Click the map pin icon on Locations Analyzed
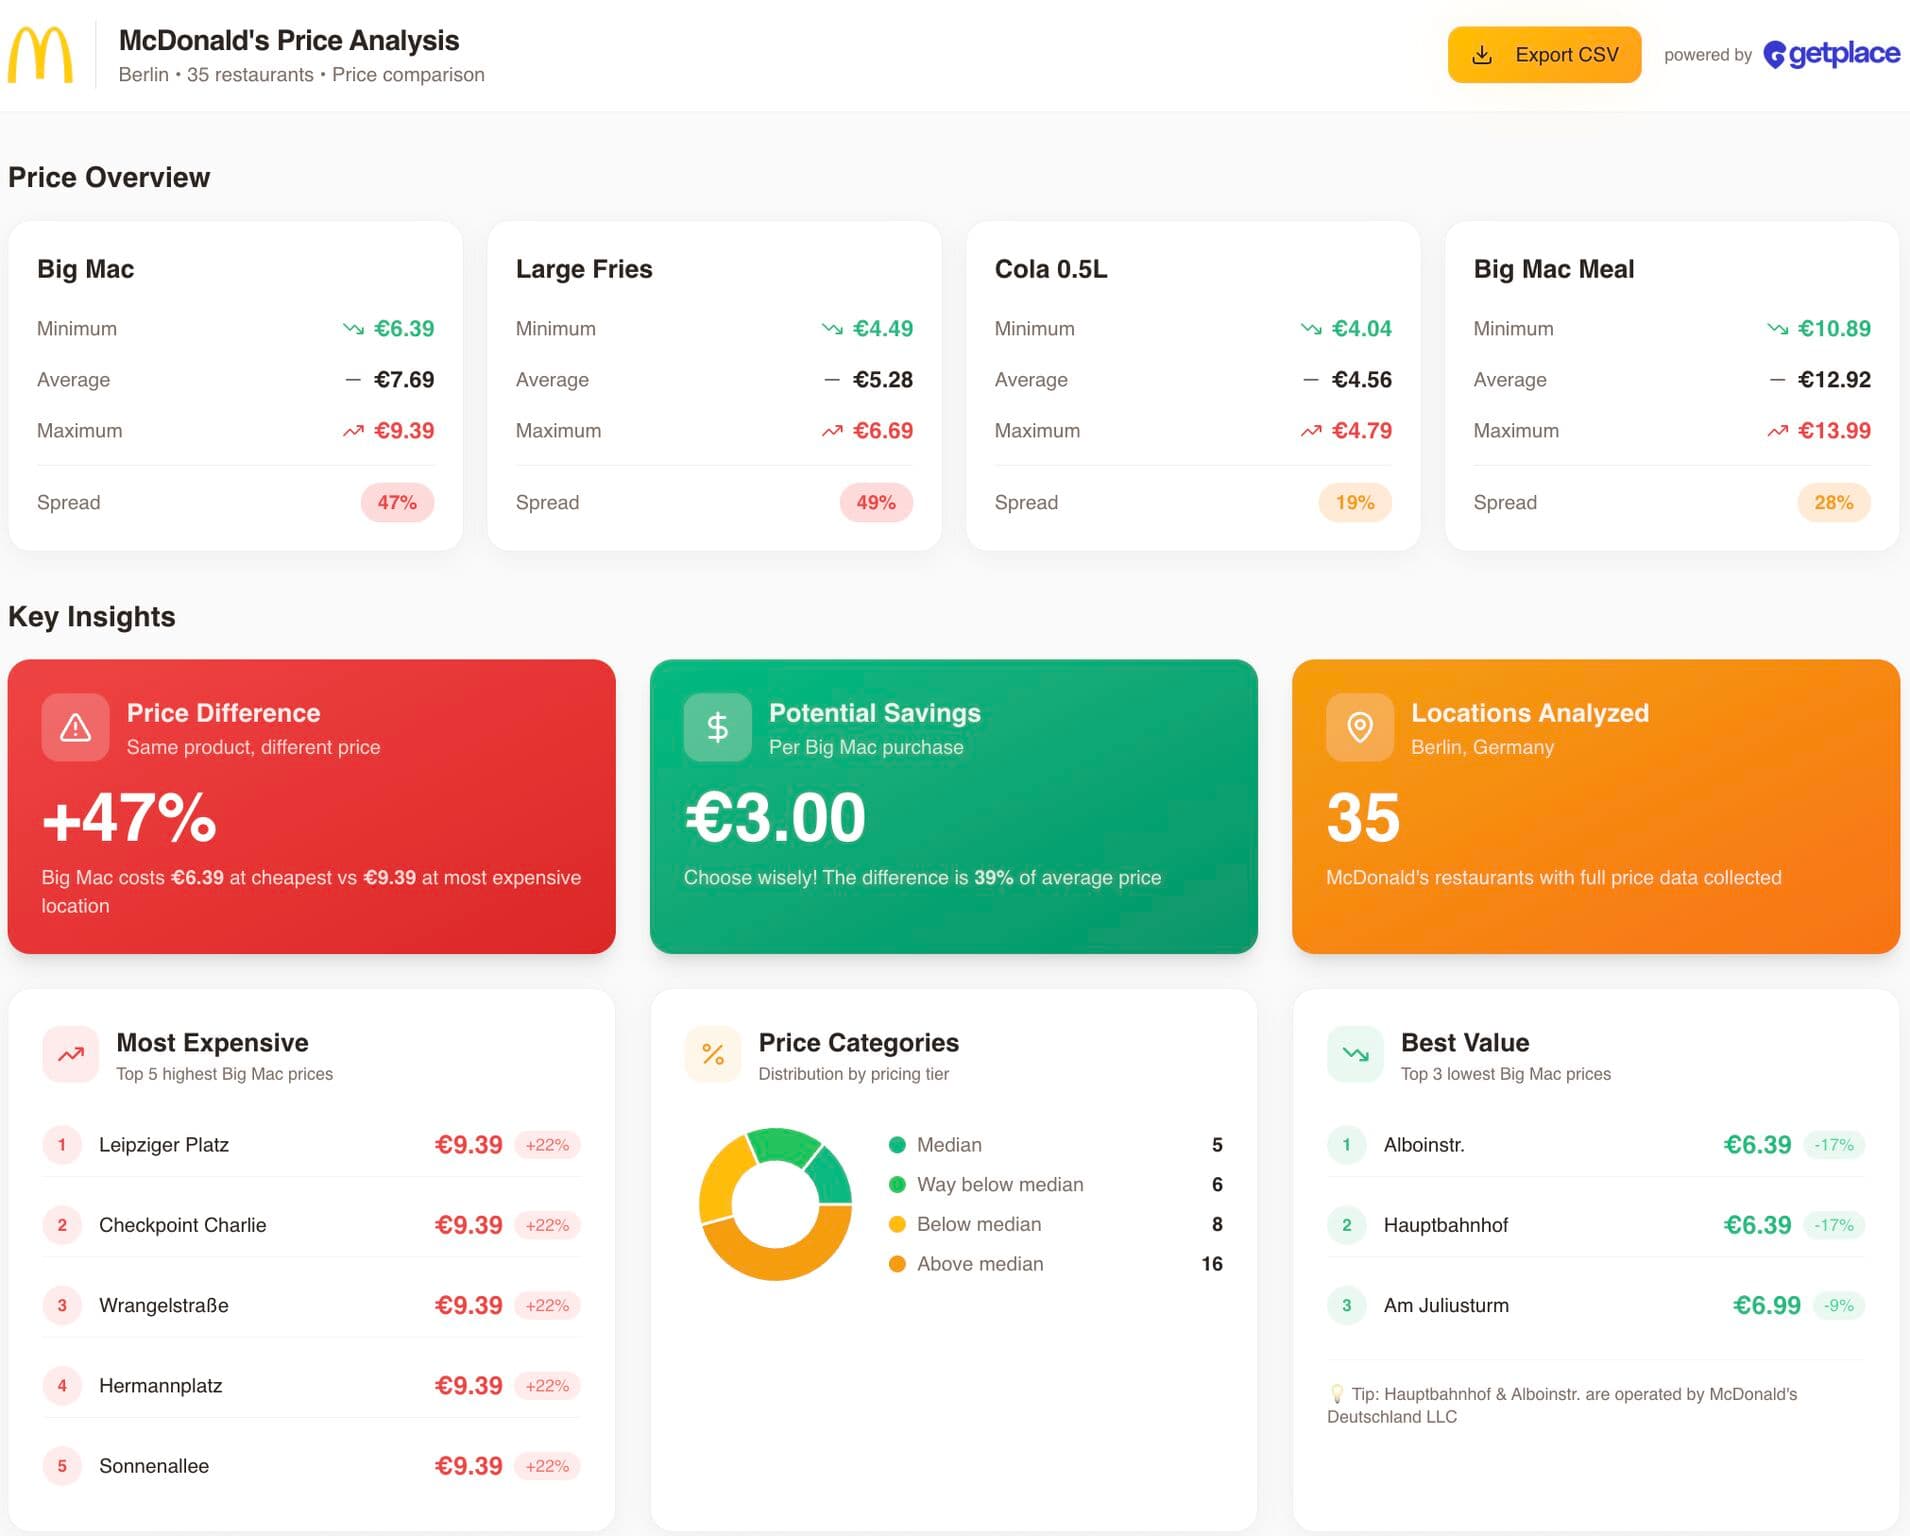 click(x=1359, y=727)
